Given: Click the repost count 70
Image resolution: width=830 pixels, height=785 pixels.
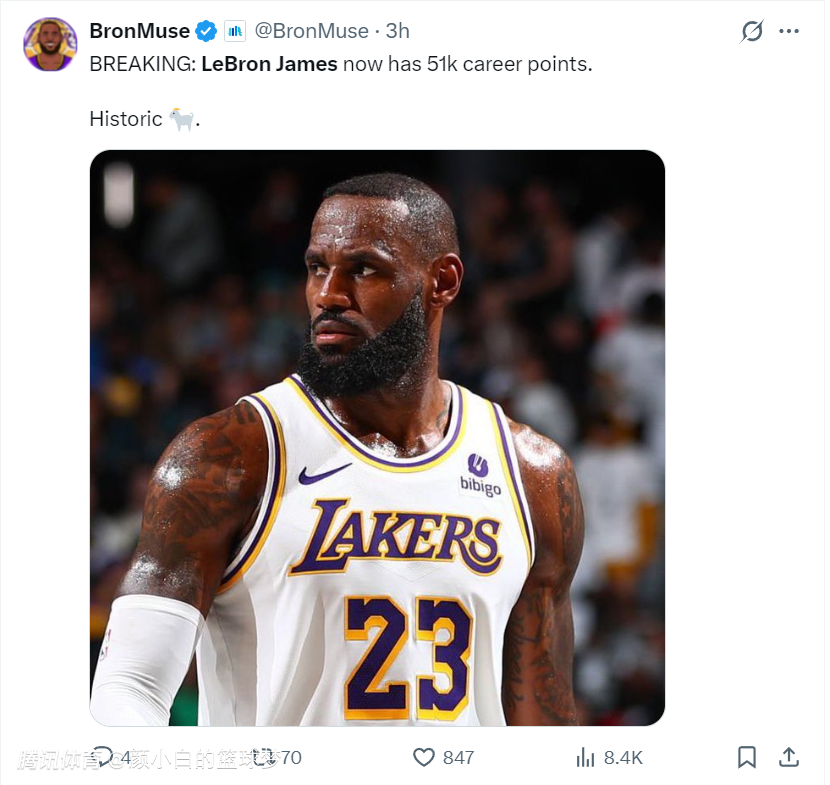Looking at the screenshot, I should (290, 757).
